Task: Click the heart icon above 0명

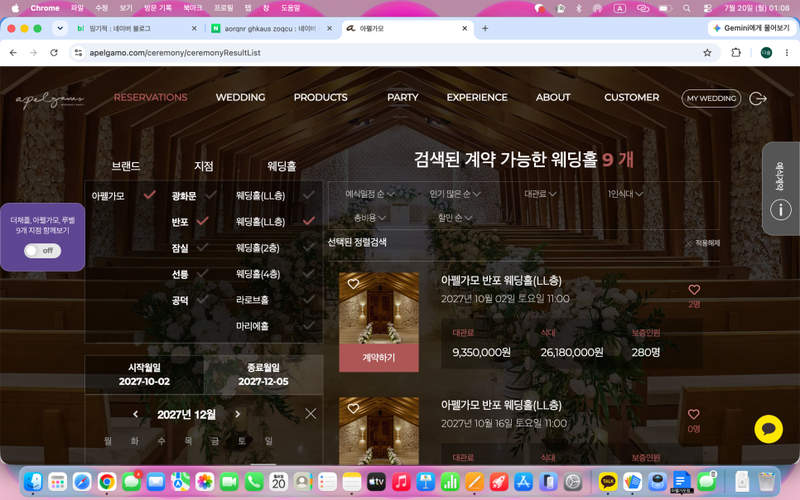Action: tap(693, 414)
